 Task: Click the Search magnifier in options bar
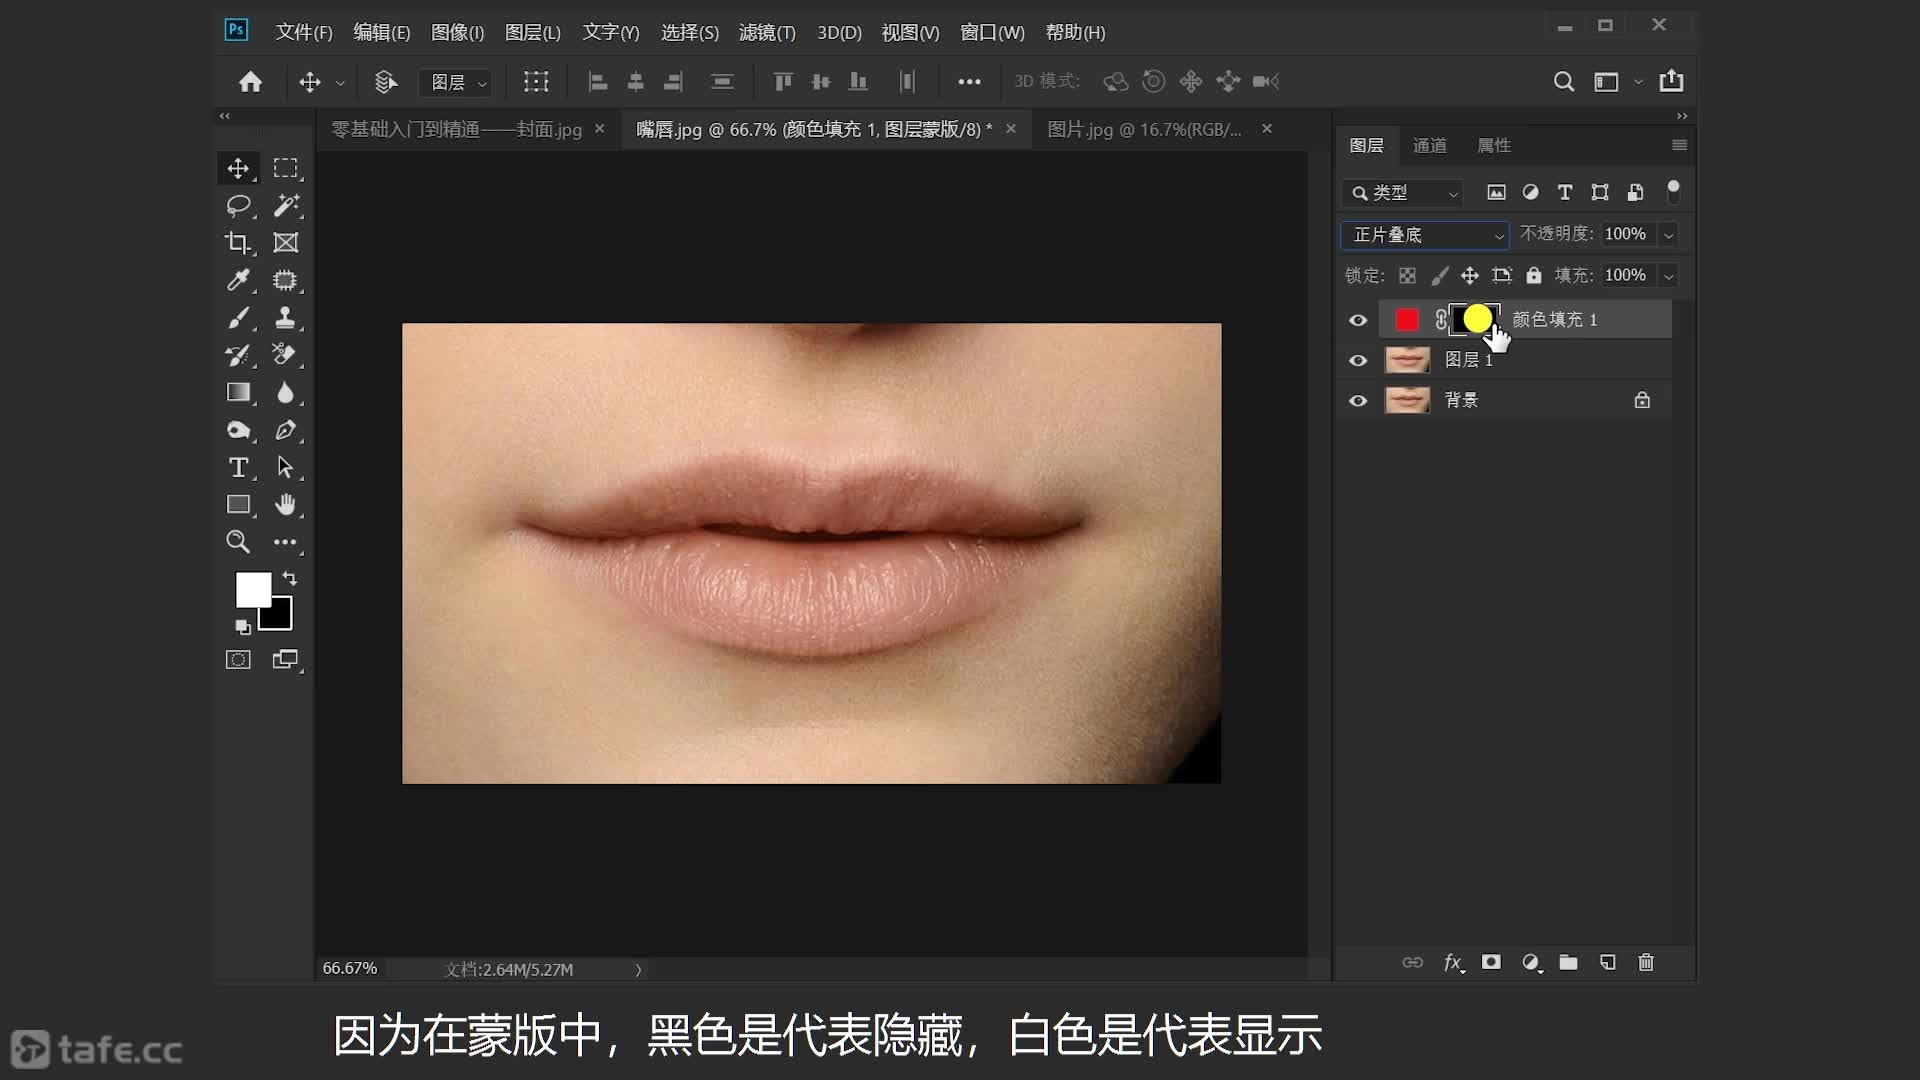1564,82
